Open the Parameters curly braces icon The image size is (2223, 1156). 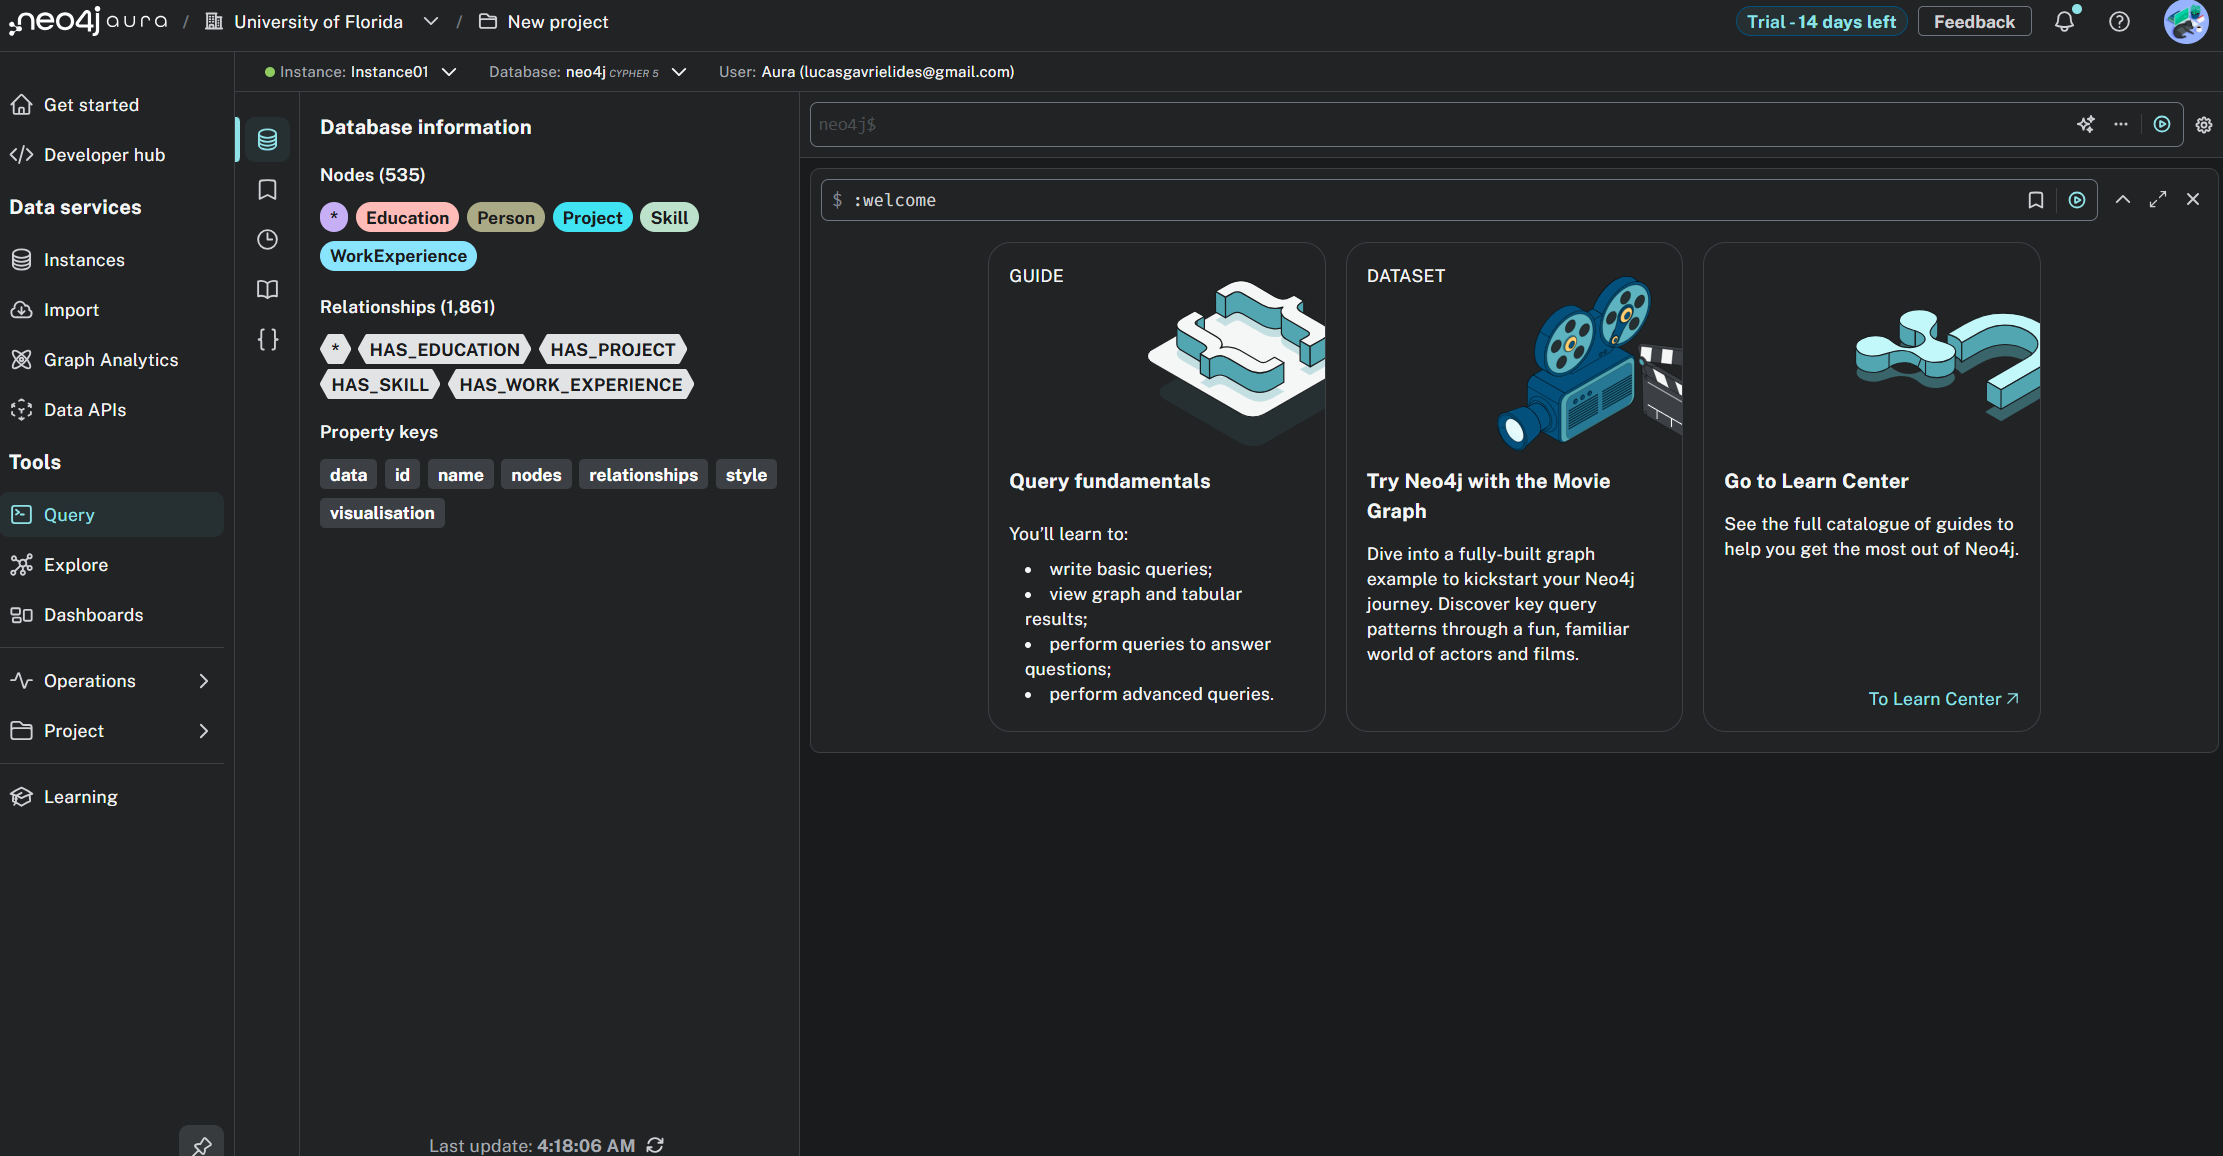267,339
